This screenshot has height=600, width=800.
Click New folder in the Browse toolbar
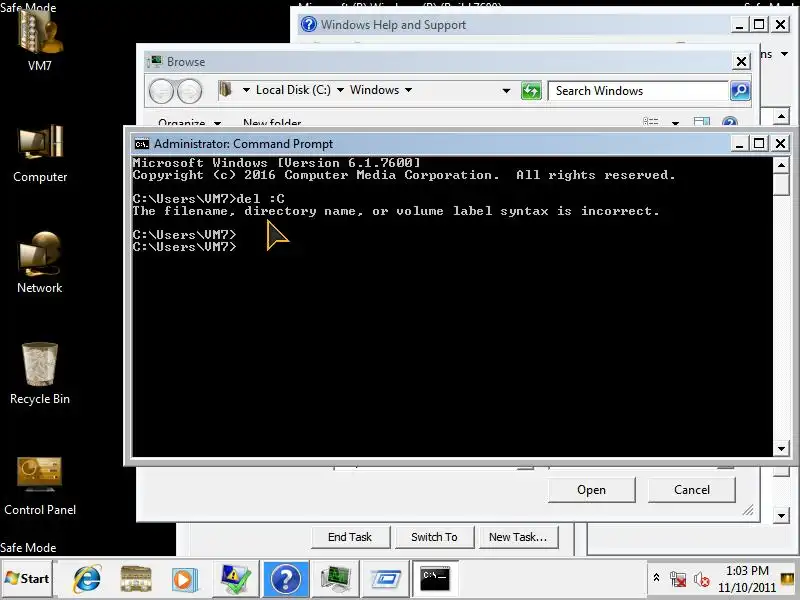(272, 122)
